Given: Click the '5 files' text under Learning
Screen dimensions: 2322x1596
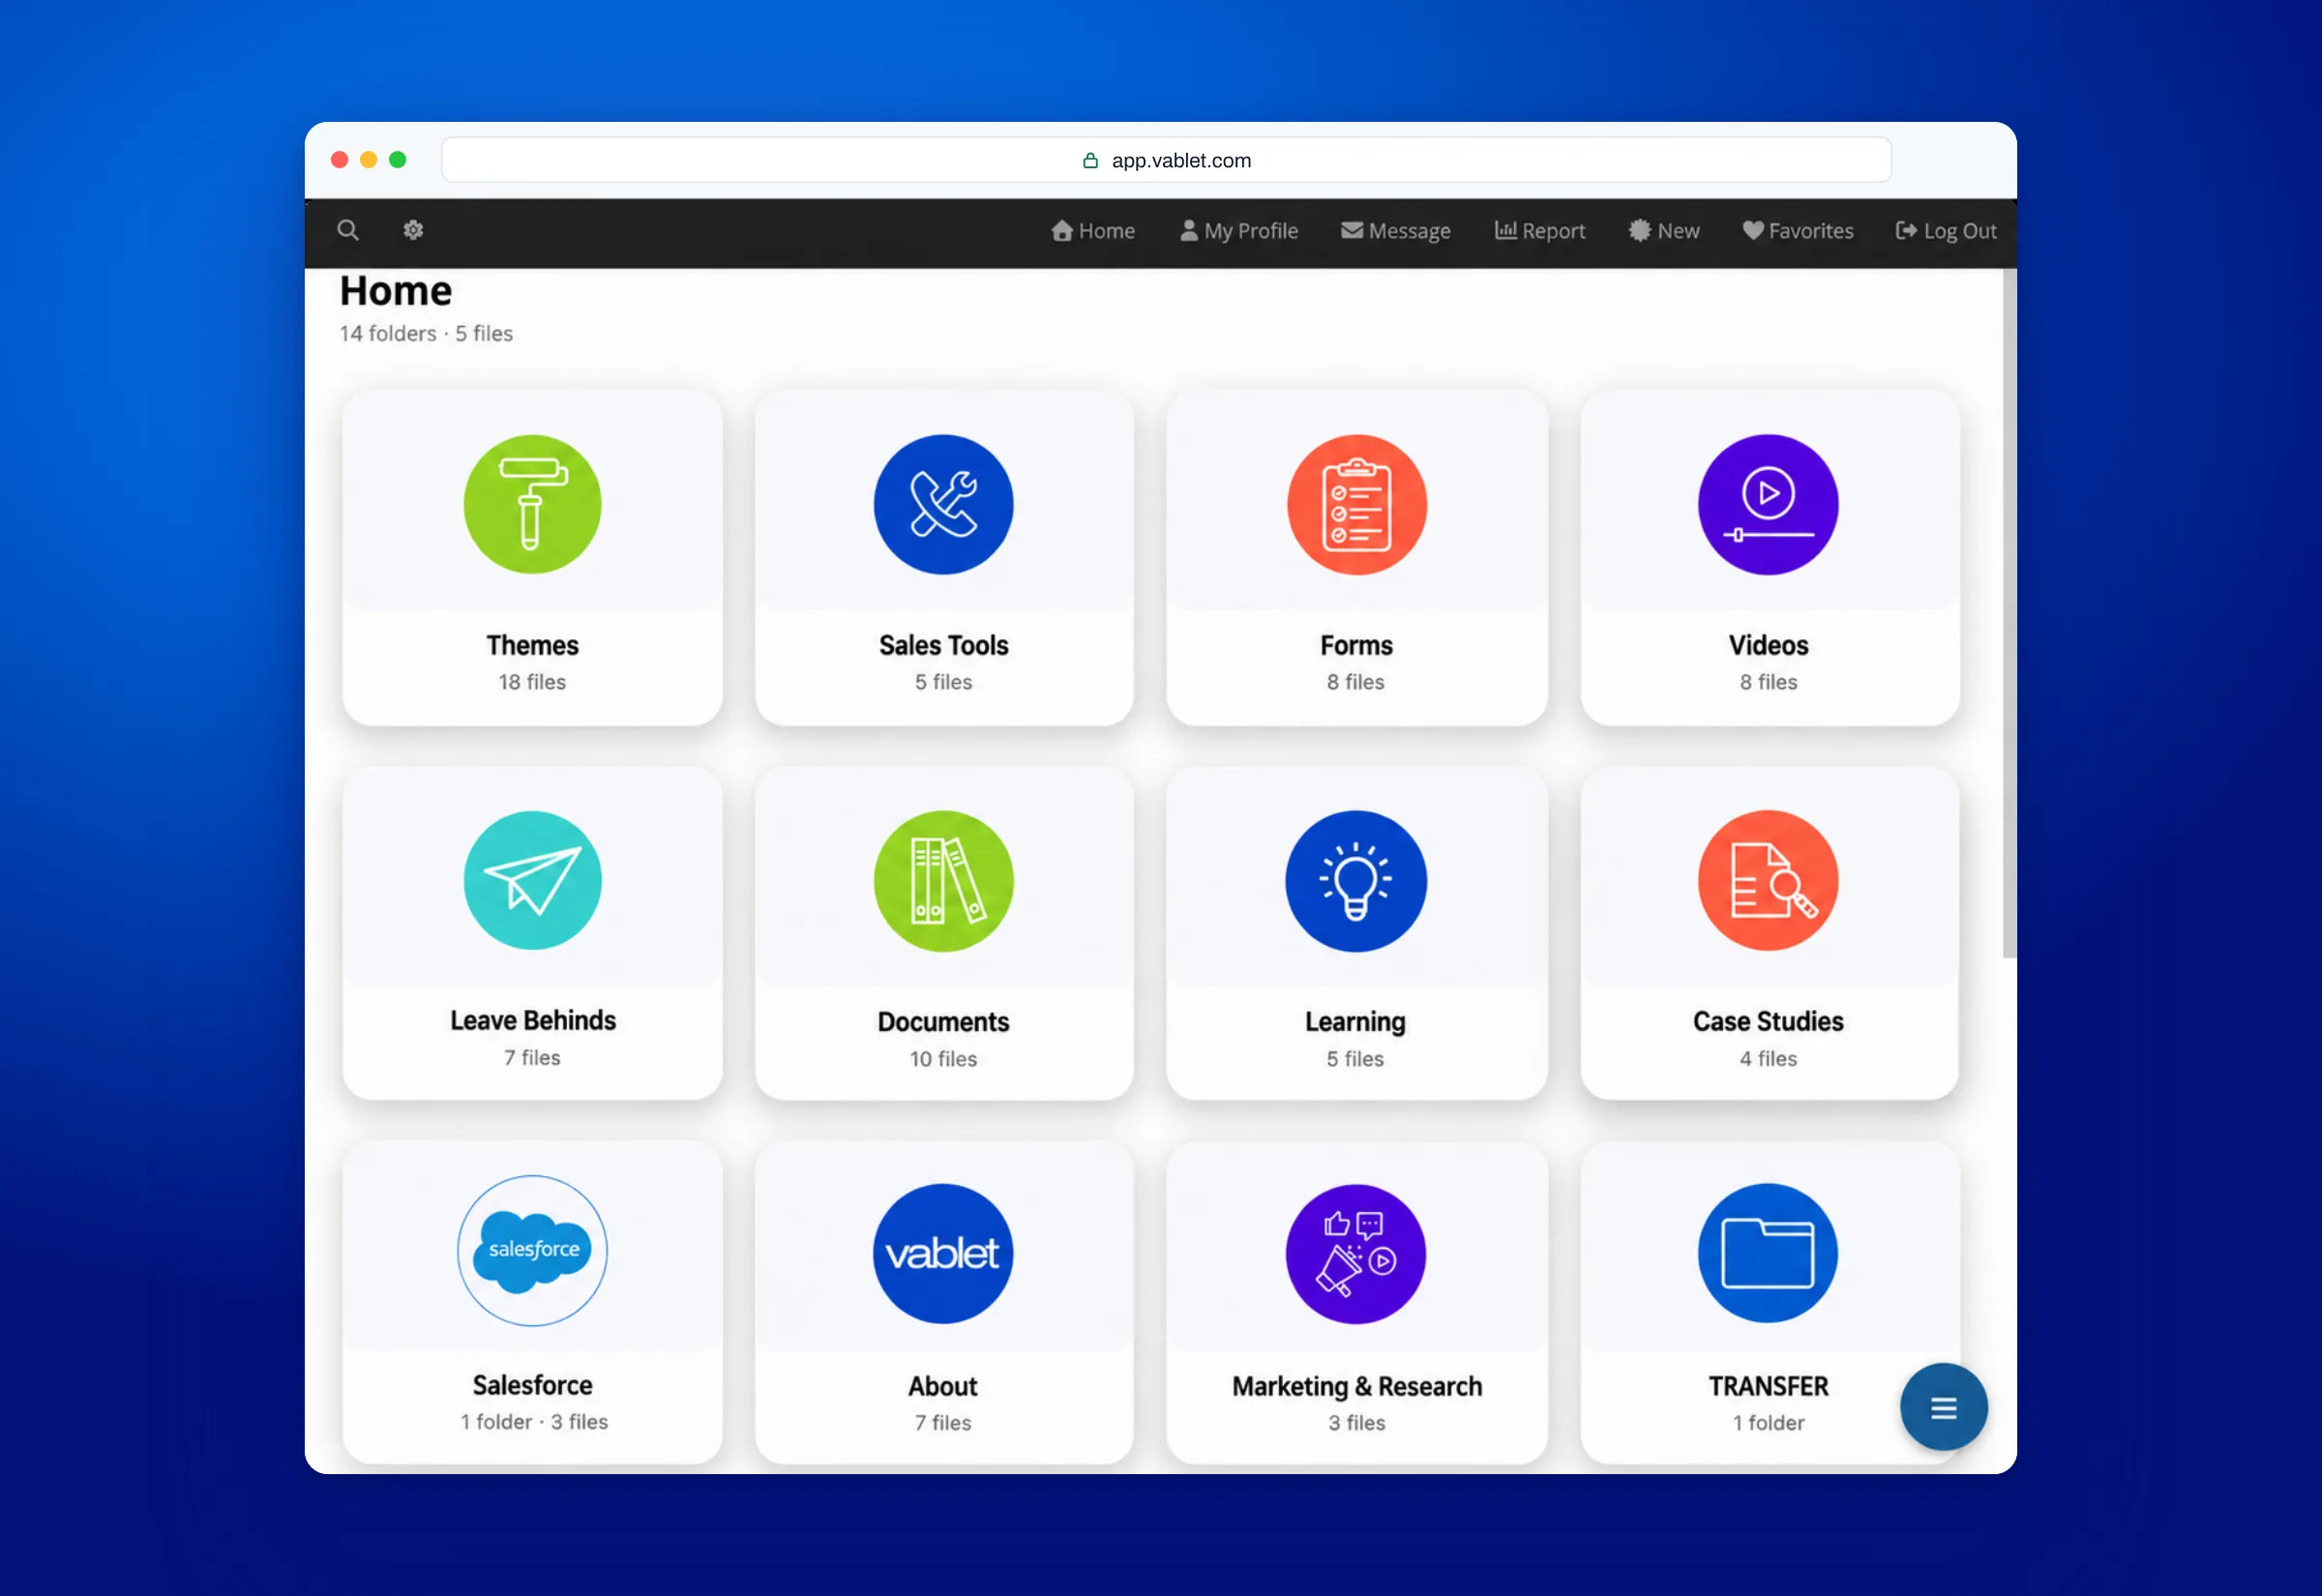Looking at the screenshot, I should point(1356,1059).
